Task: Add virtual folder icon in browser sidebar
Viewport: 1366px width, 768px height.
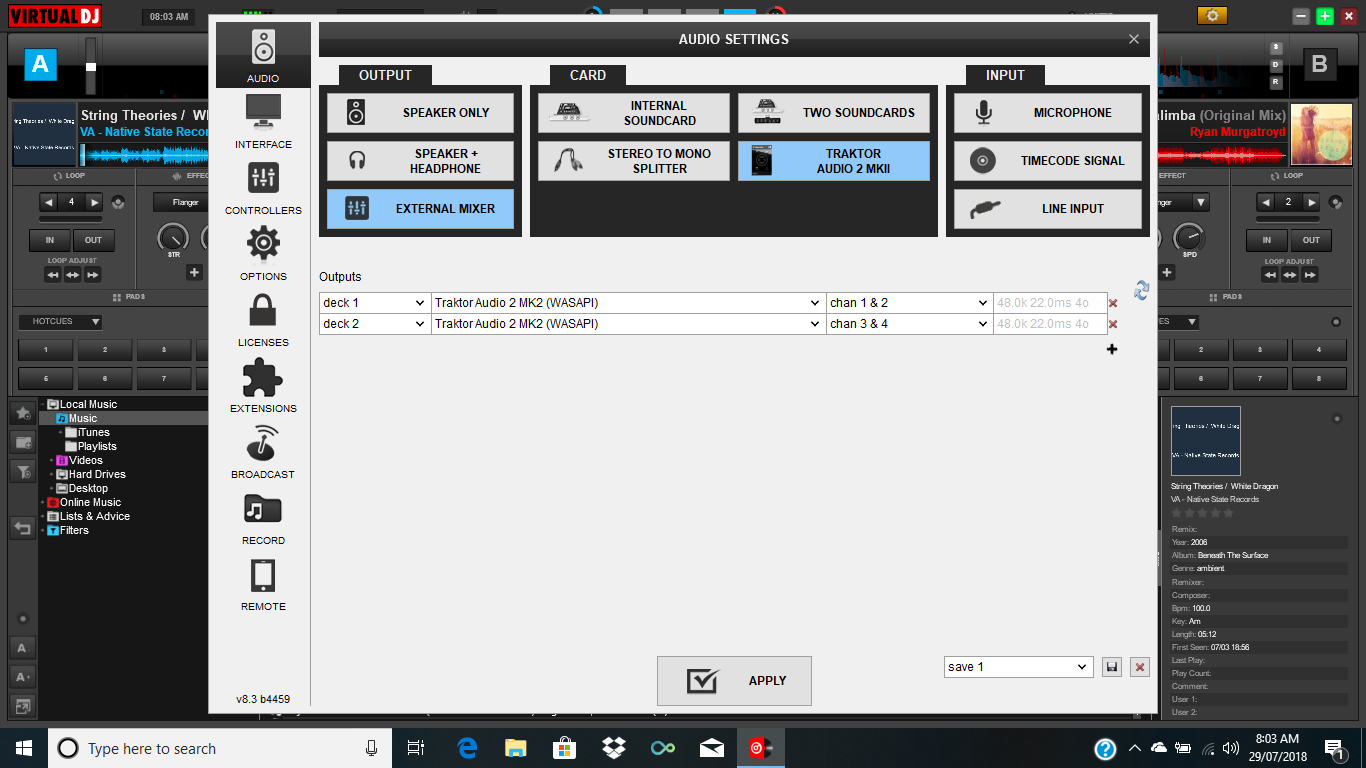Action: coord(22,441)
